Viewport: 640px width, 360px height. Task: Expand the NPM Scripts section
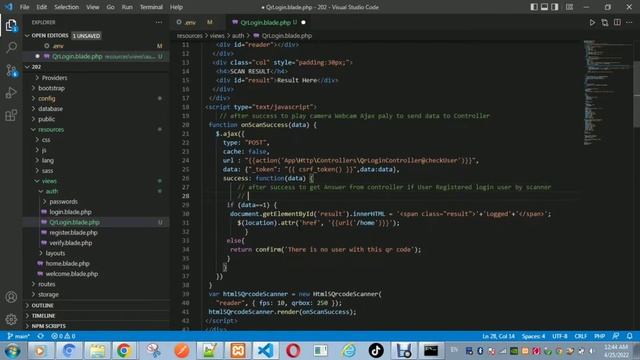click(96, 326)
